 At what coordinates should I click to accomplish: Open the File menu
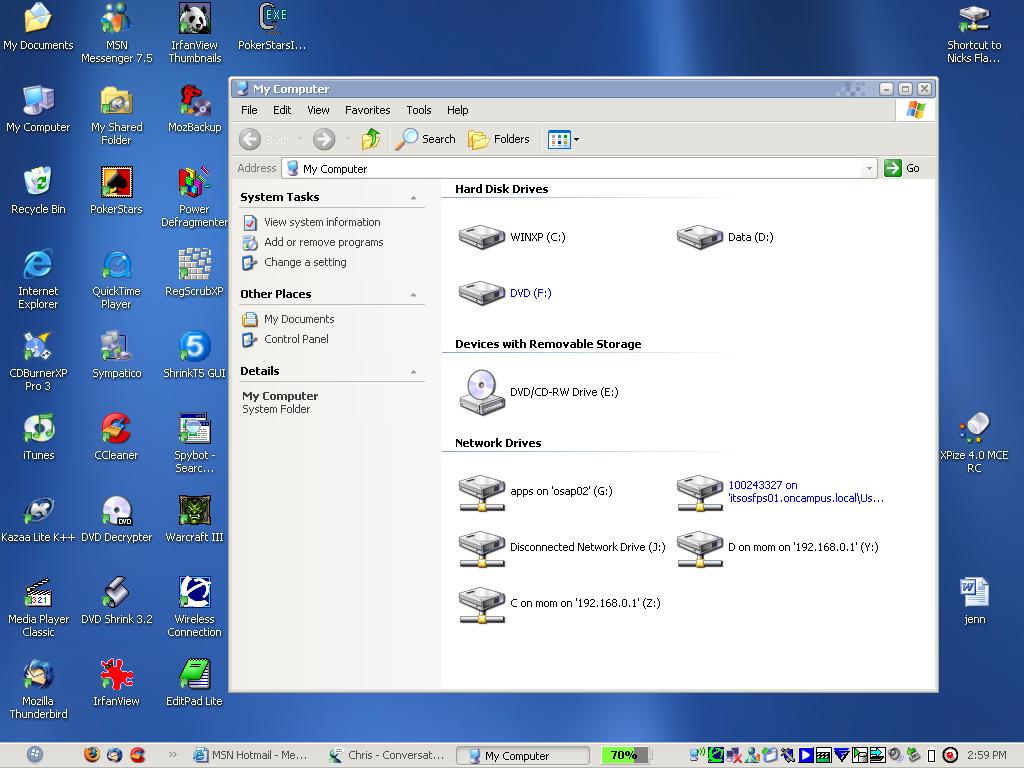(249, 110)
